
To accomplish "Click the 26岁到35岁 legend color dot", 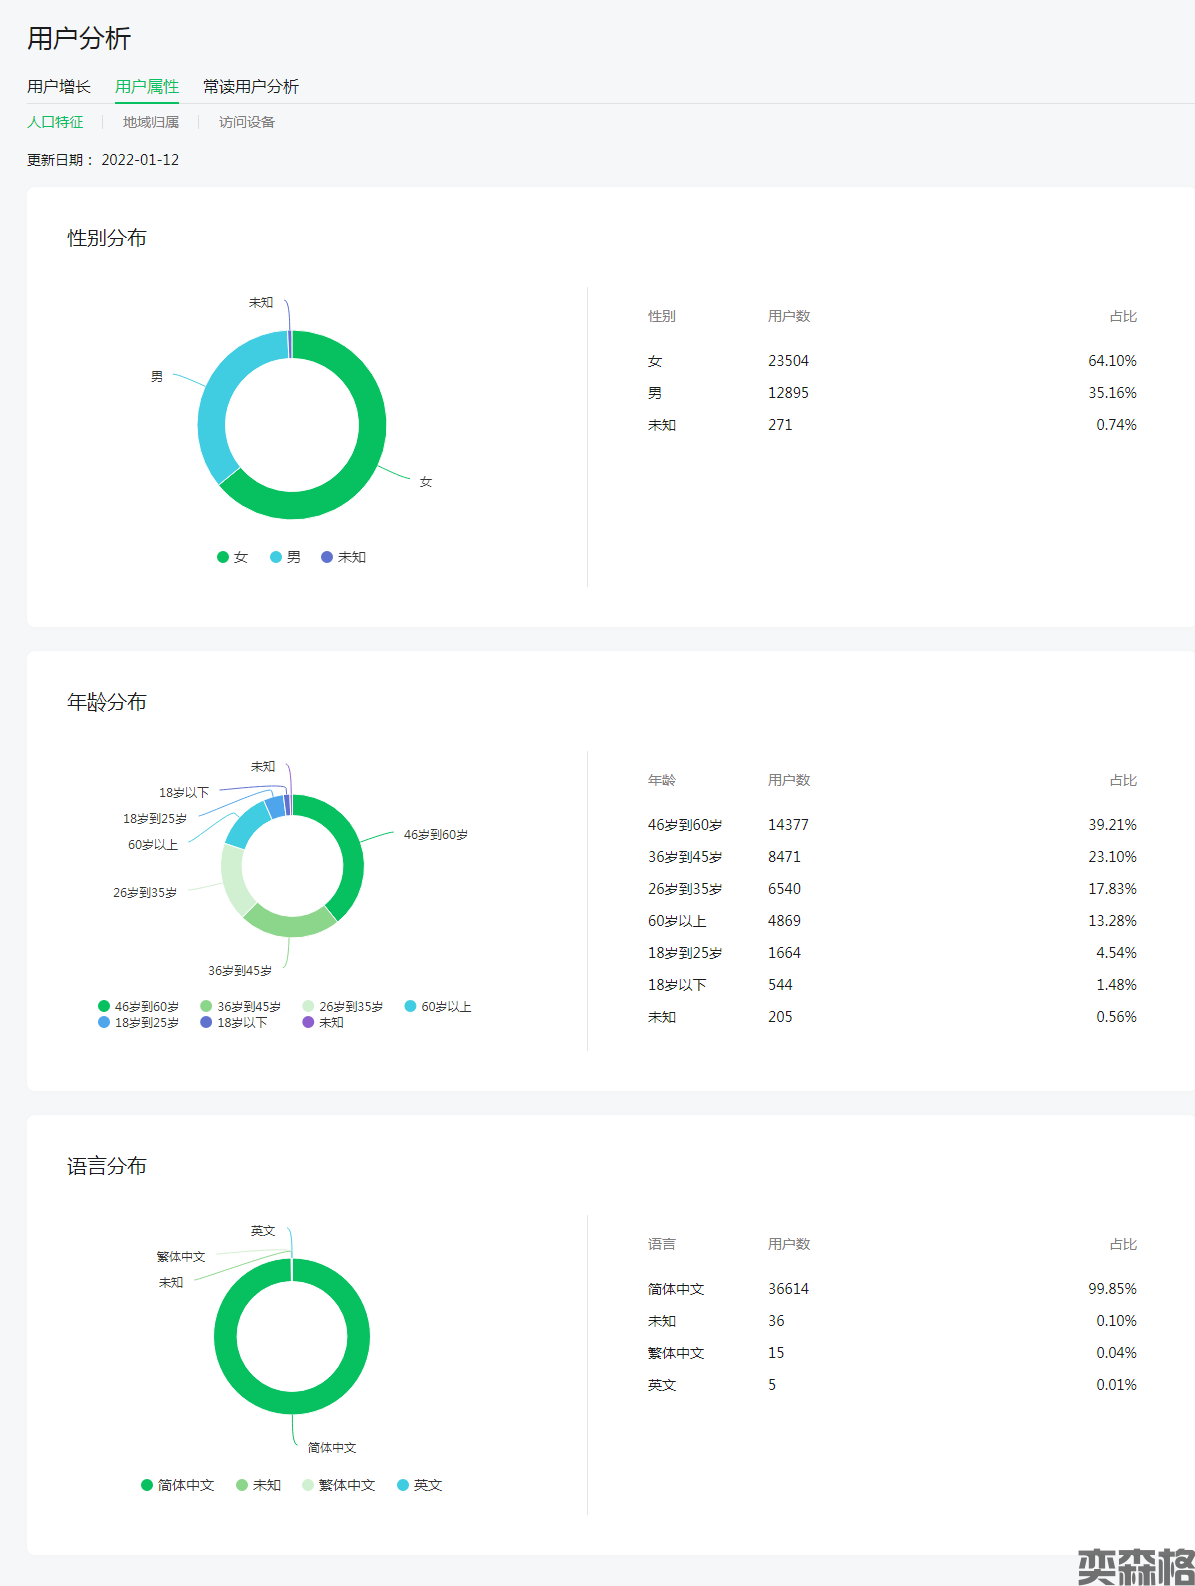I will [309, 1006].
